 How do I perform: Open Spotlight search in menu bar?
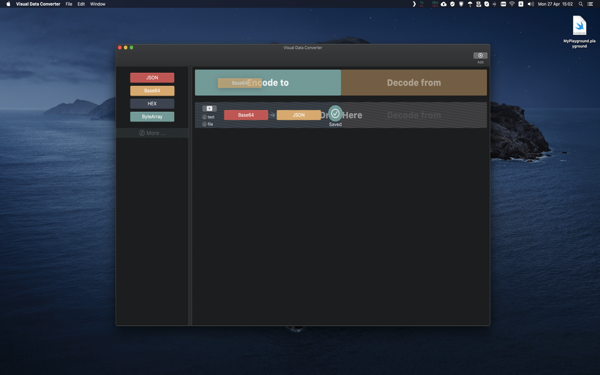click(580, 4)
